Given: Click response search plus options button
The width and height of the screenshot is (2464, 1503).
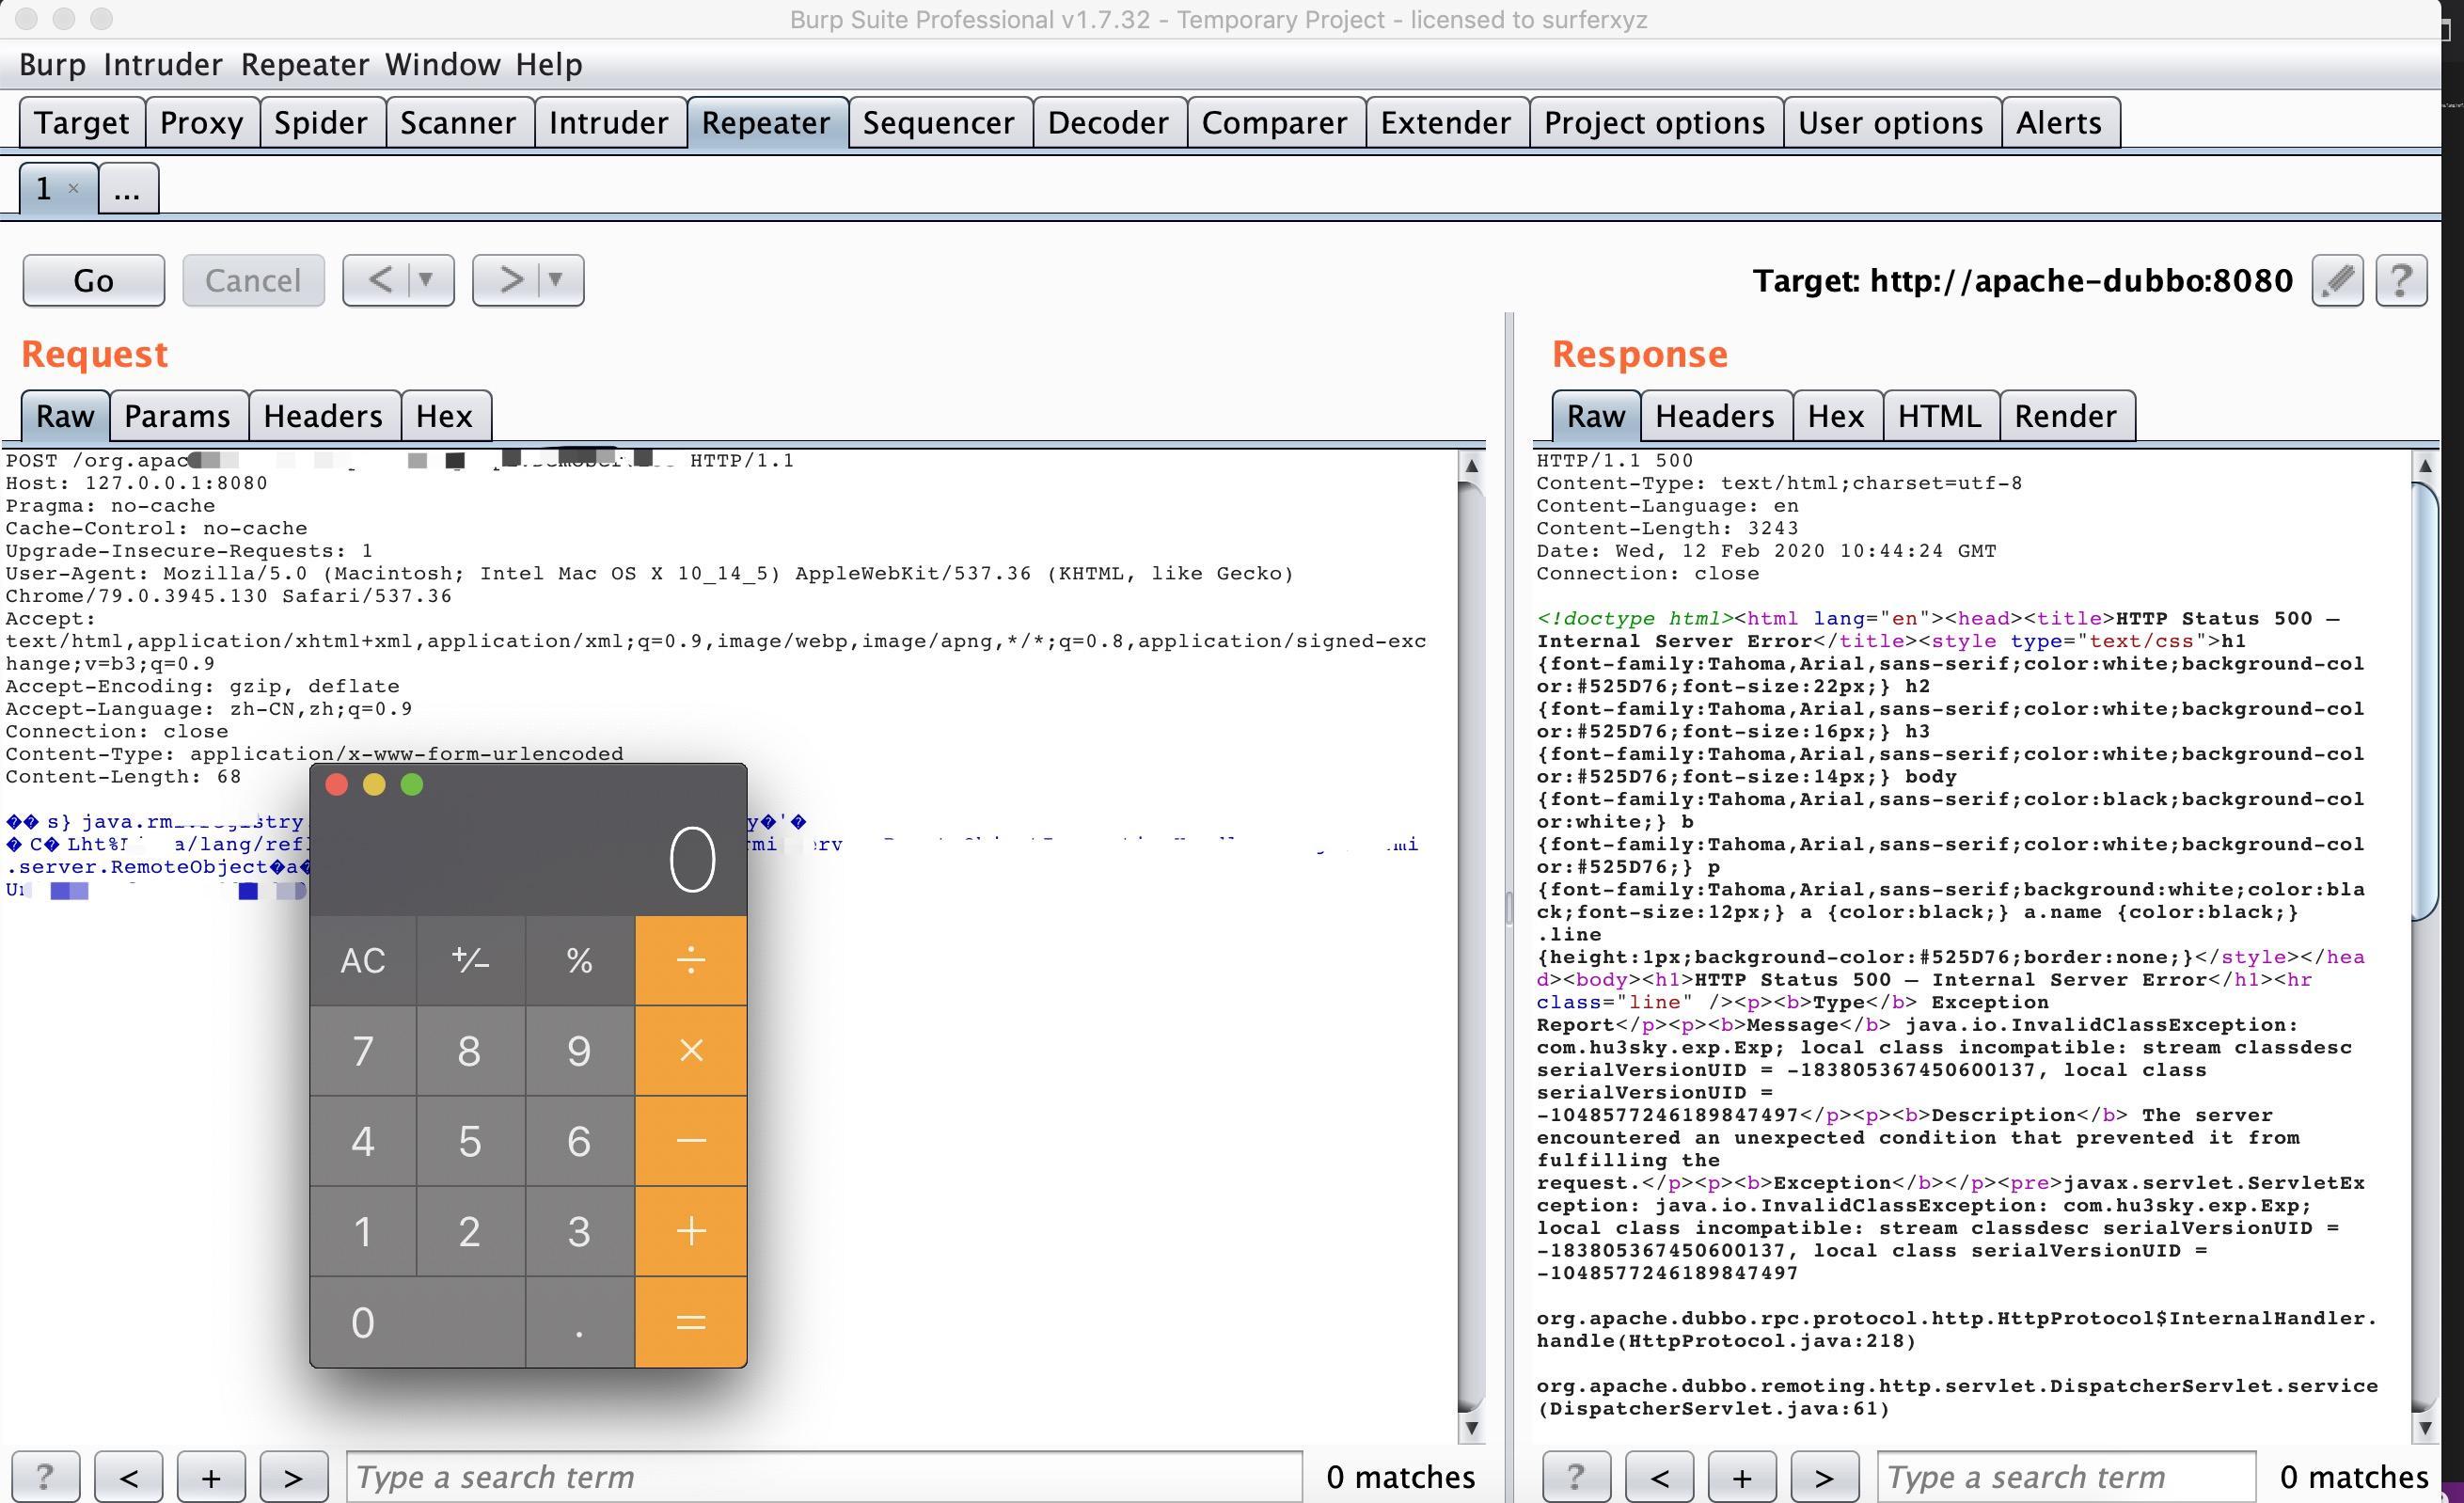Looking at the screenshot, I should click(x=1742, y=1477).
